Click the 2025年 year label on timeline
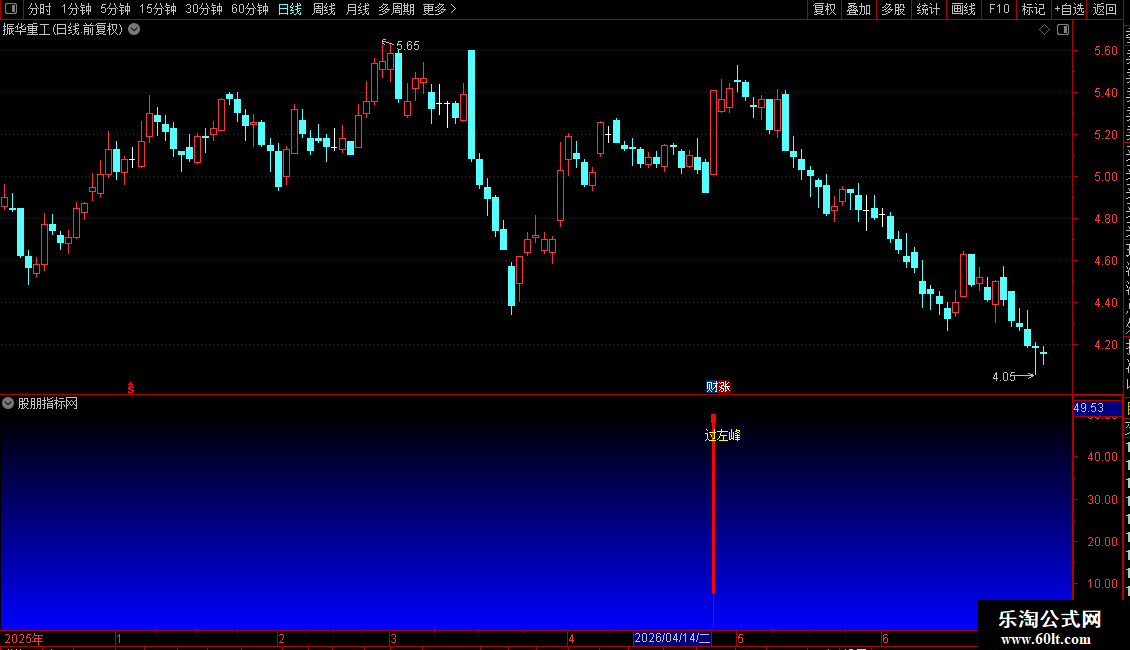 coord(24,639)
